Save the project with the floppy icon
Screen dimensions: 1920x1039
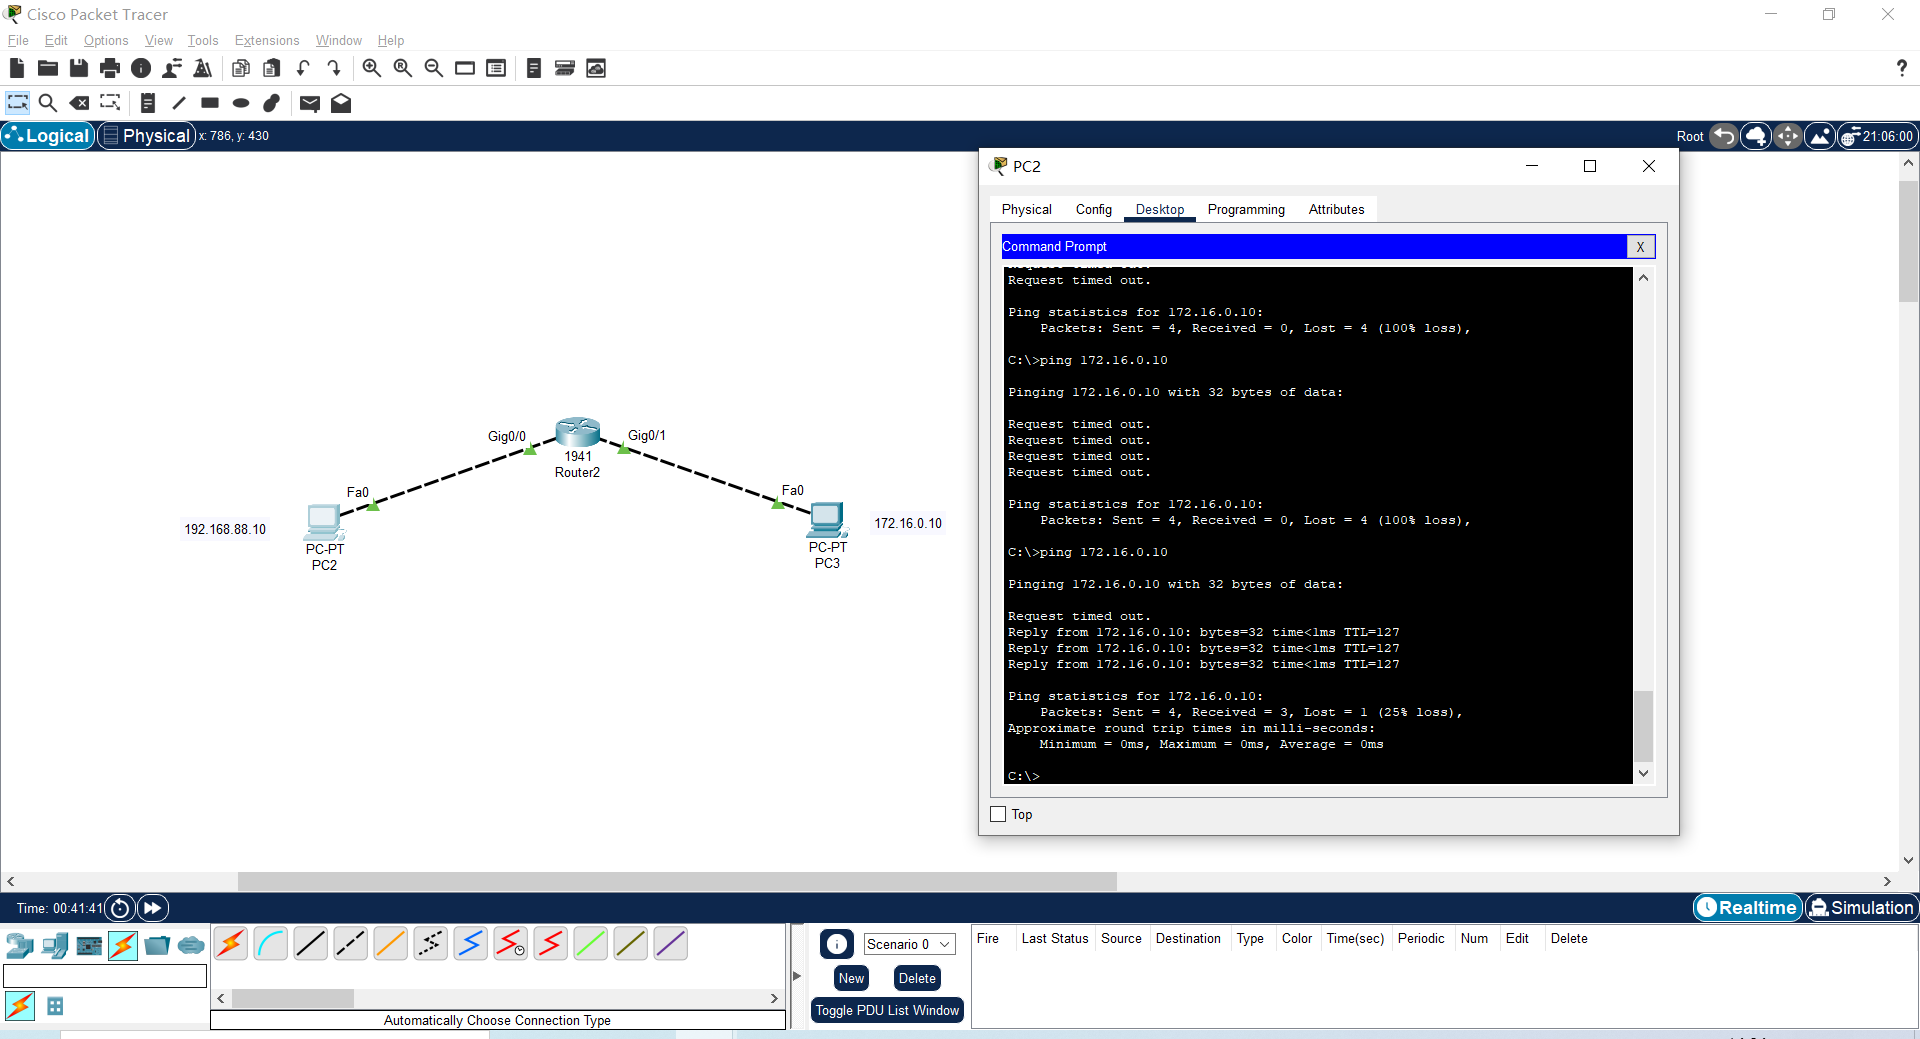[x=79, y=68]
